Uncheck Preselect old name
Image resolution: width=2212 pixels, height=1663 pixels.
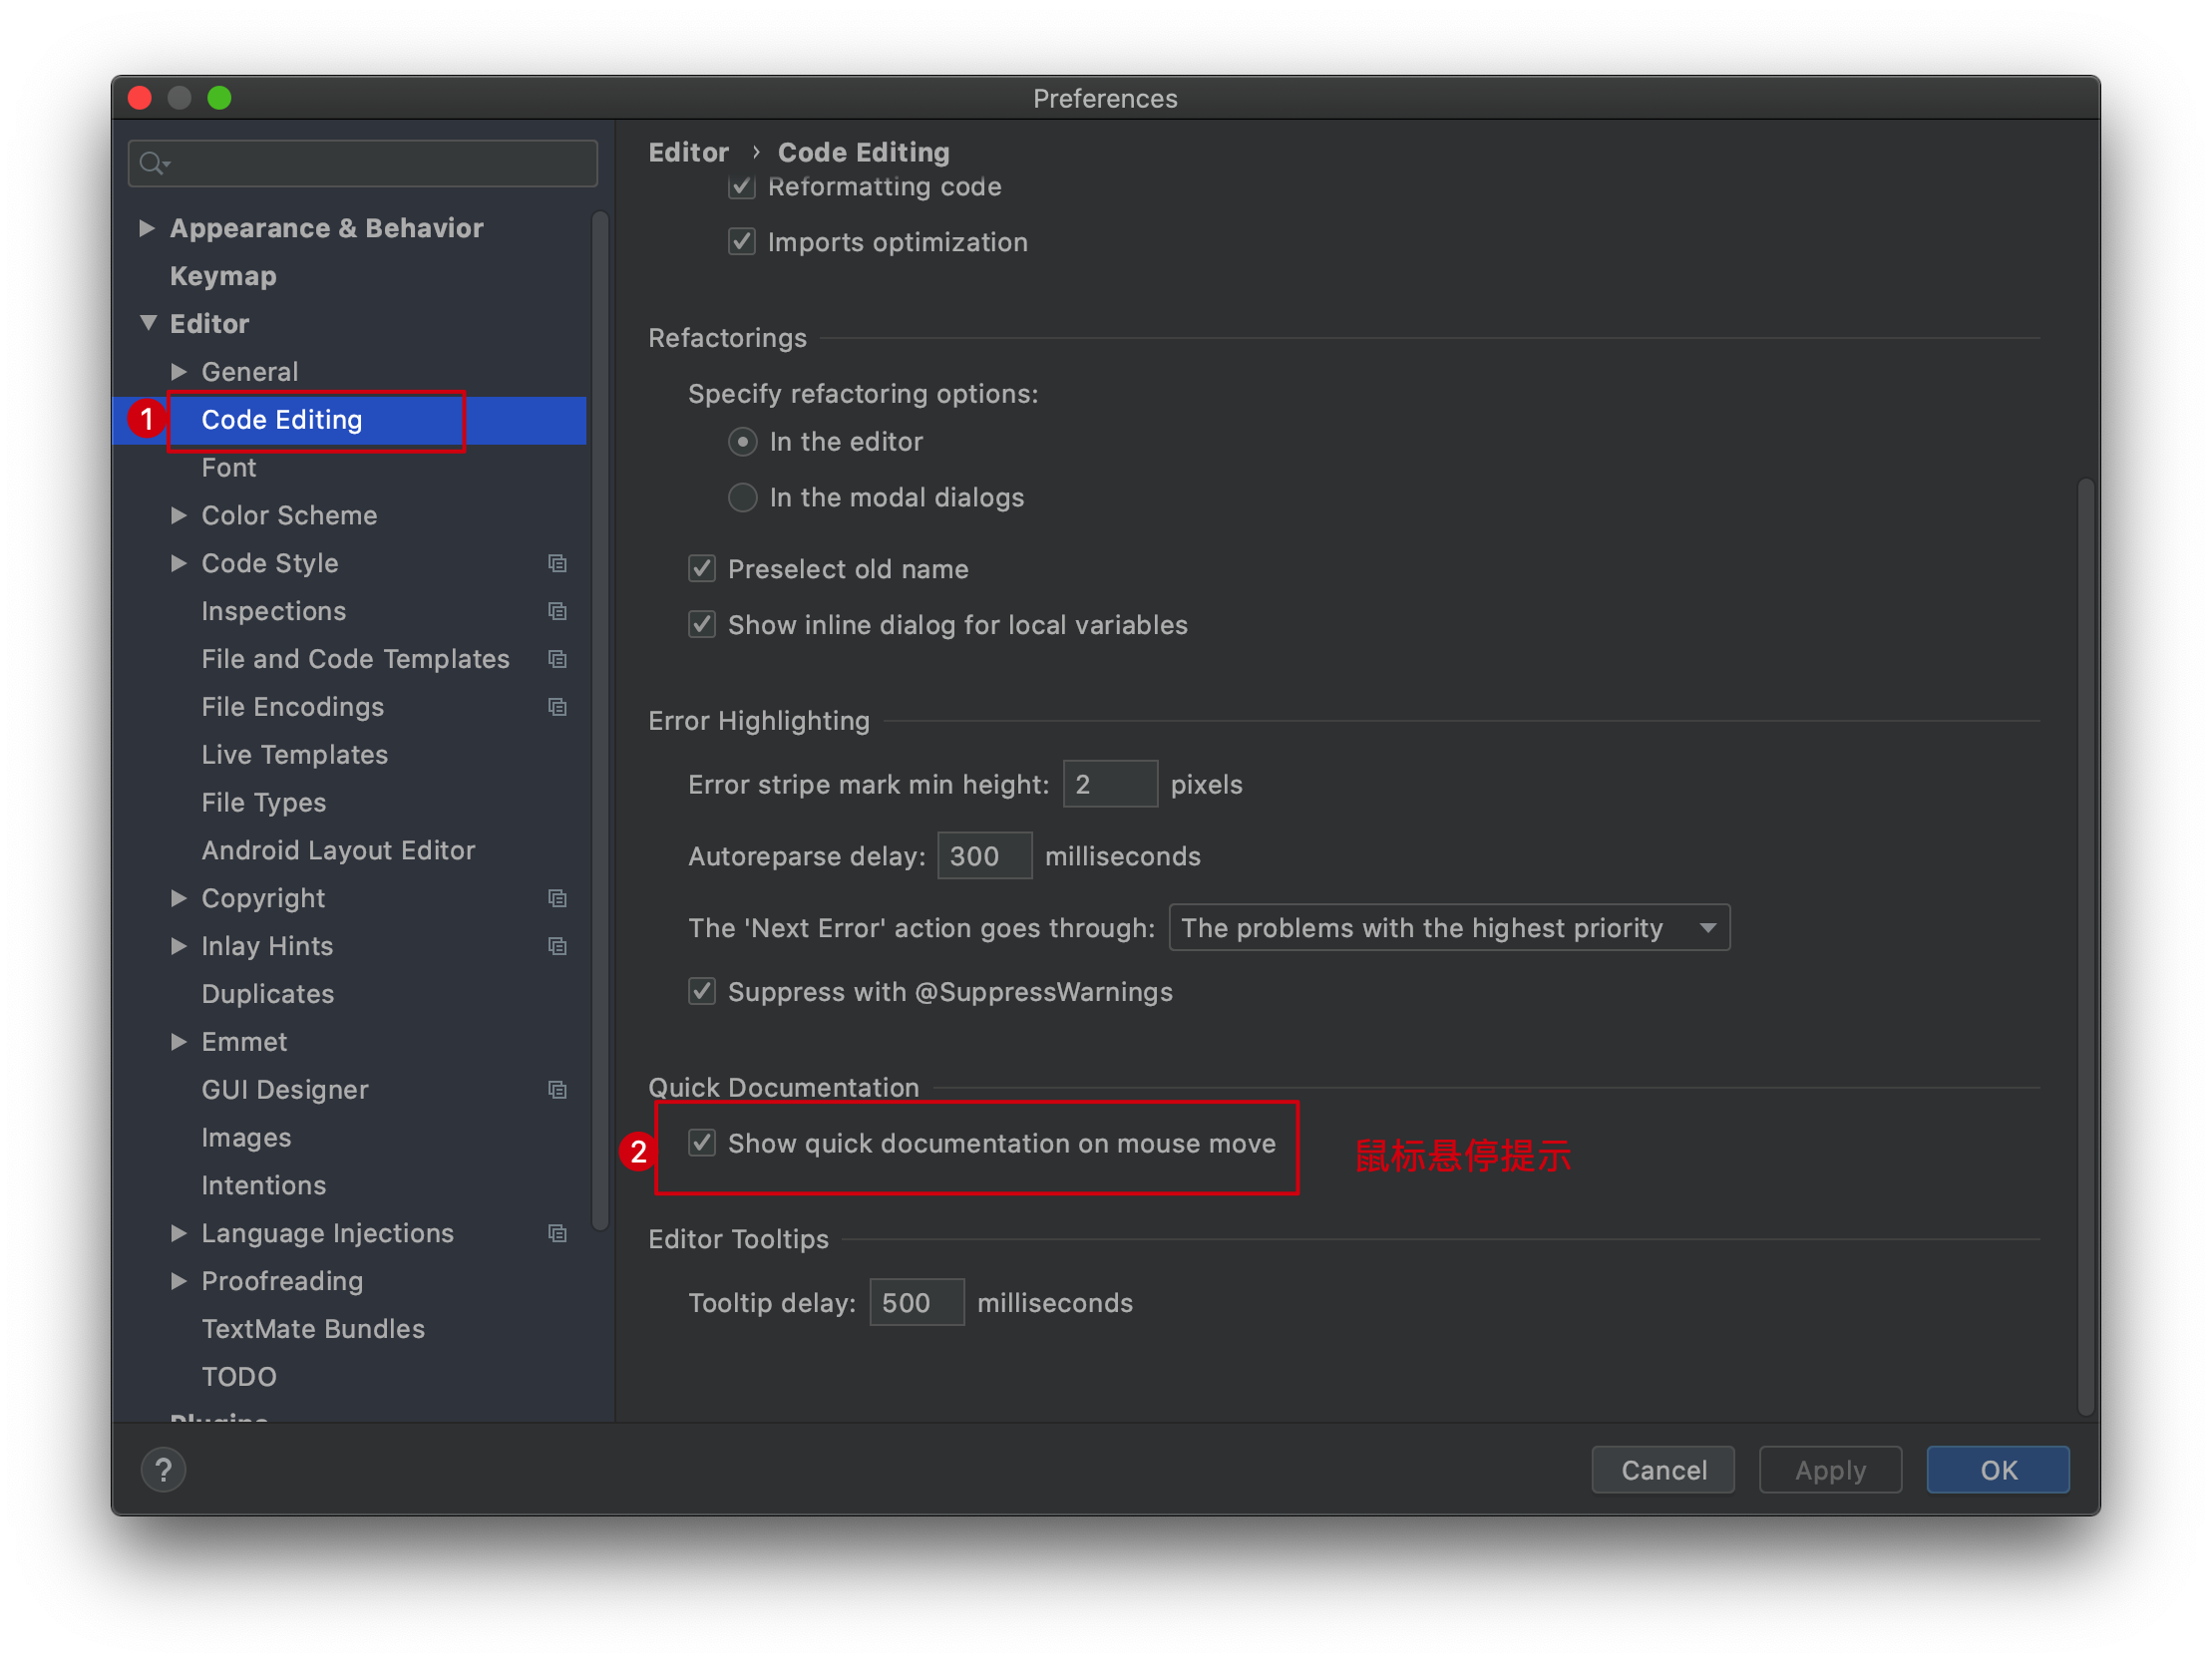click(x=702, y=570)
